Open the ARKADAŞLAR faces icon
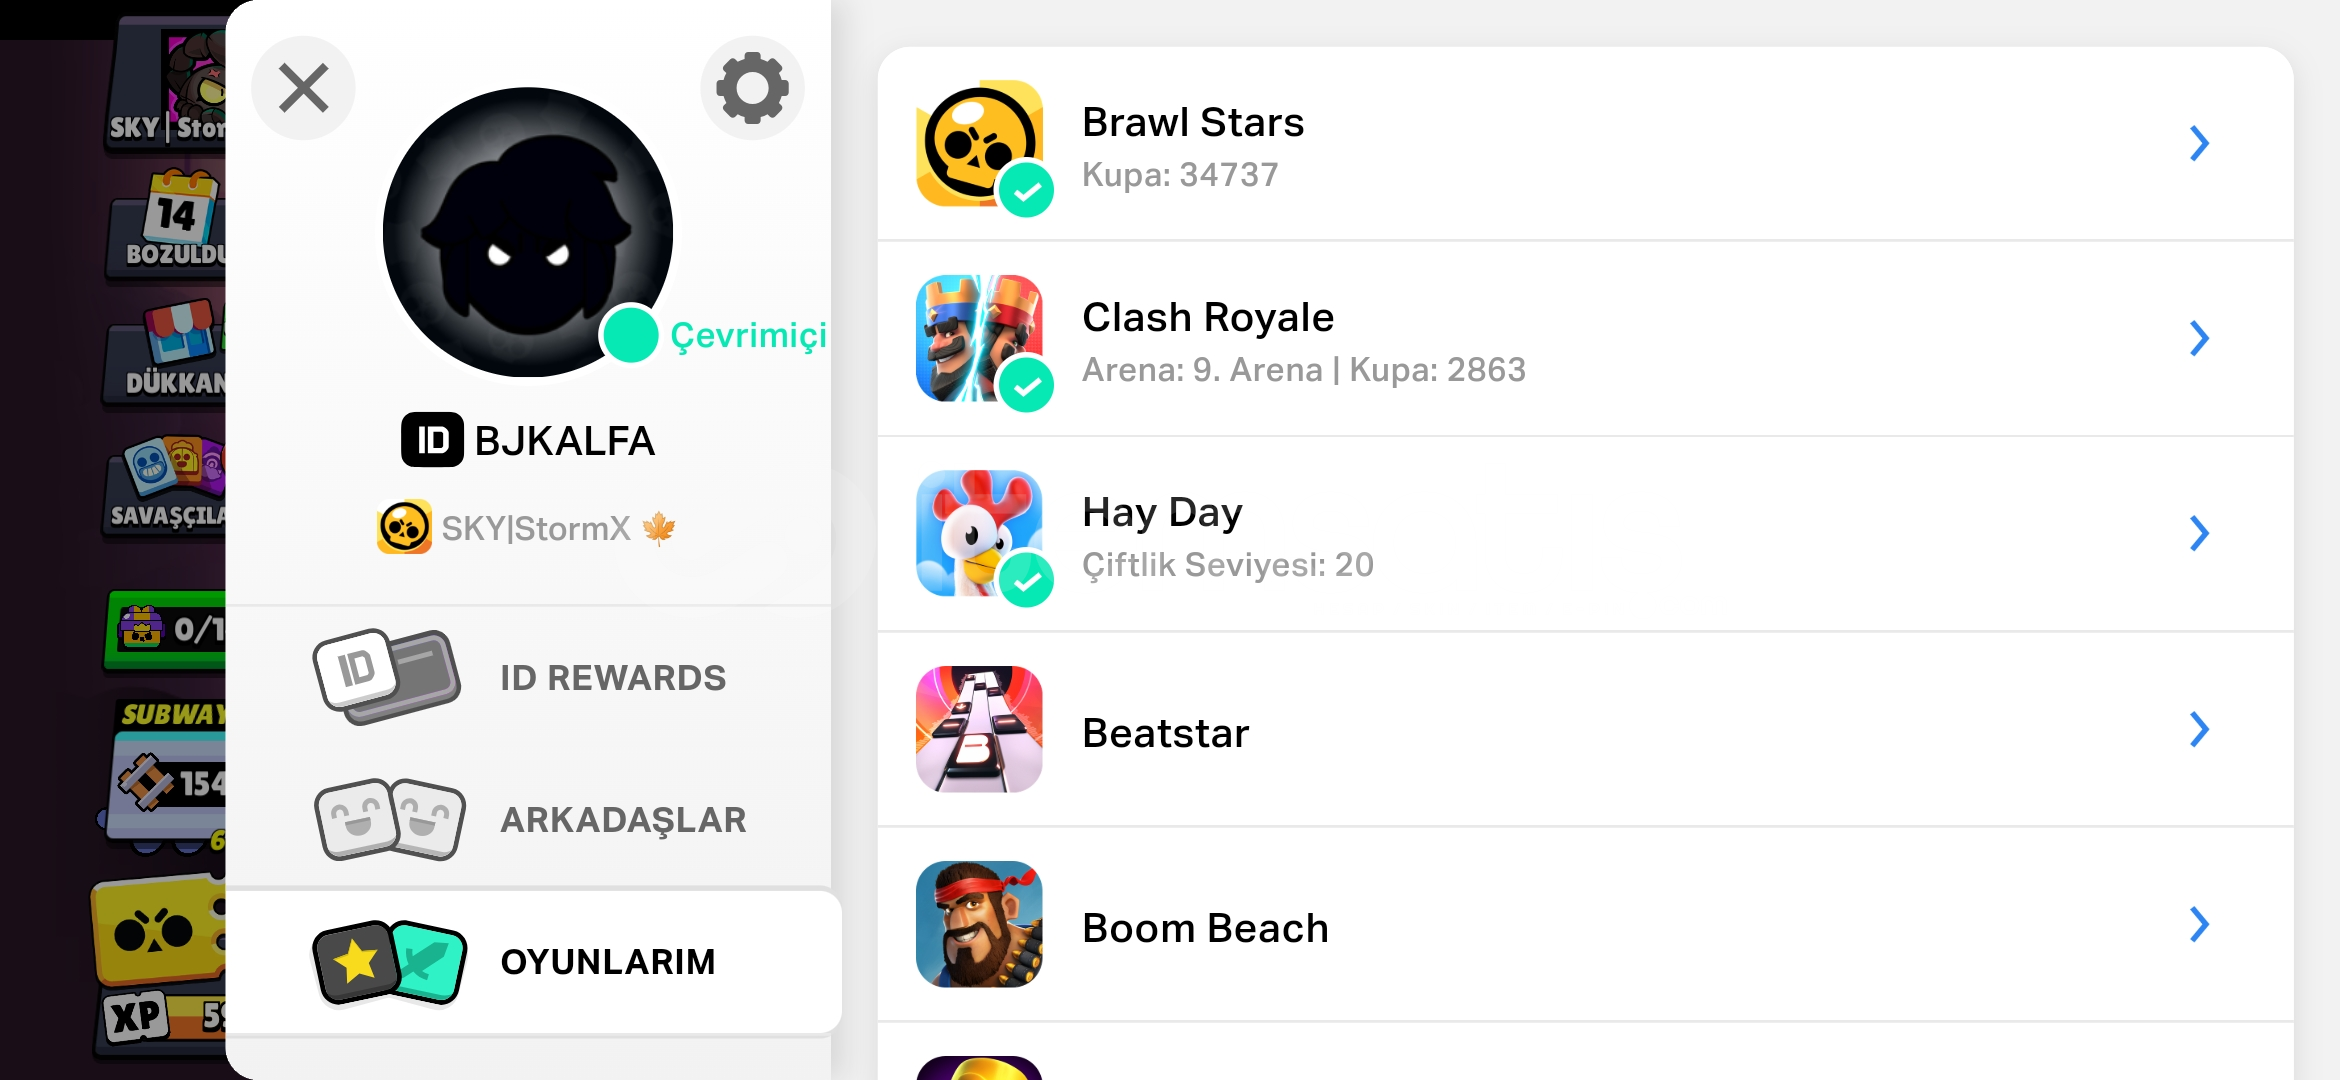The height and width of the screenshot is (1080, 2340). click(x=390, y=819)
